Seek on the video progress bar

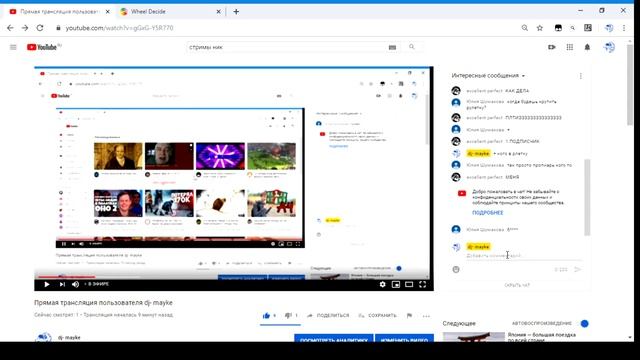pyautogui.click(x=233, y=277)
